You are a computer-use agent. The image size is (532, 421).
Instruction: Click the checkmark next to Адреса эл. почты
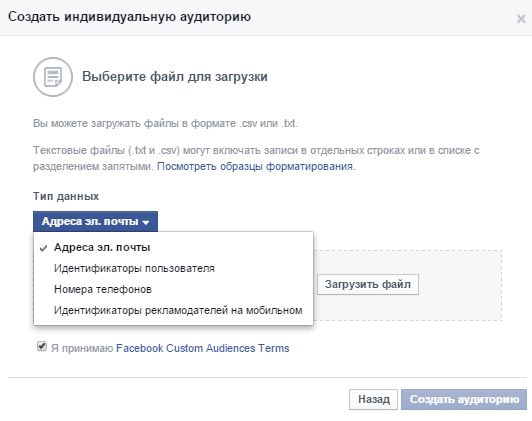43,248
